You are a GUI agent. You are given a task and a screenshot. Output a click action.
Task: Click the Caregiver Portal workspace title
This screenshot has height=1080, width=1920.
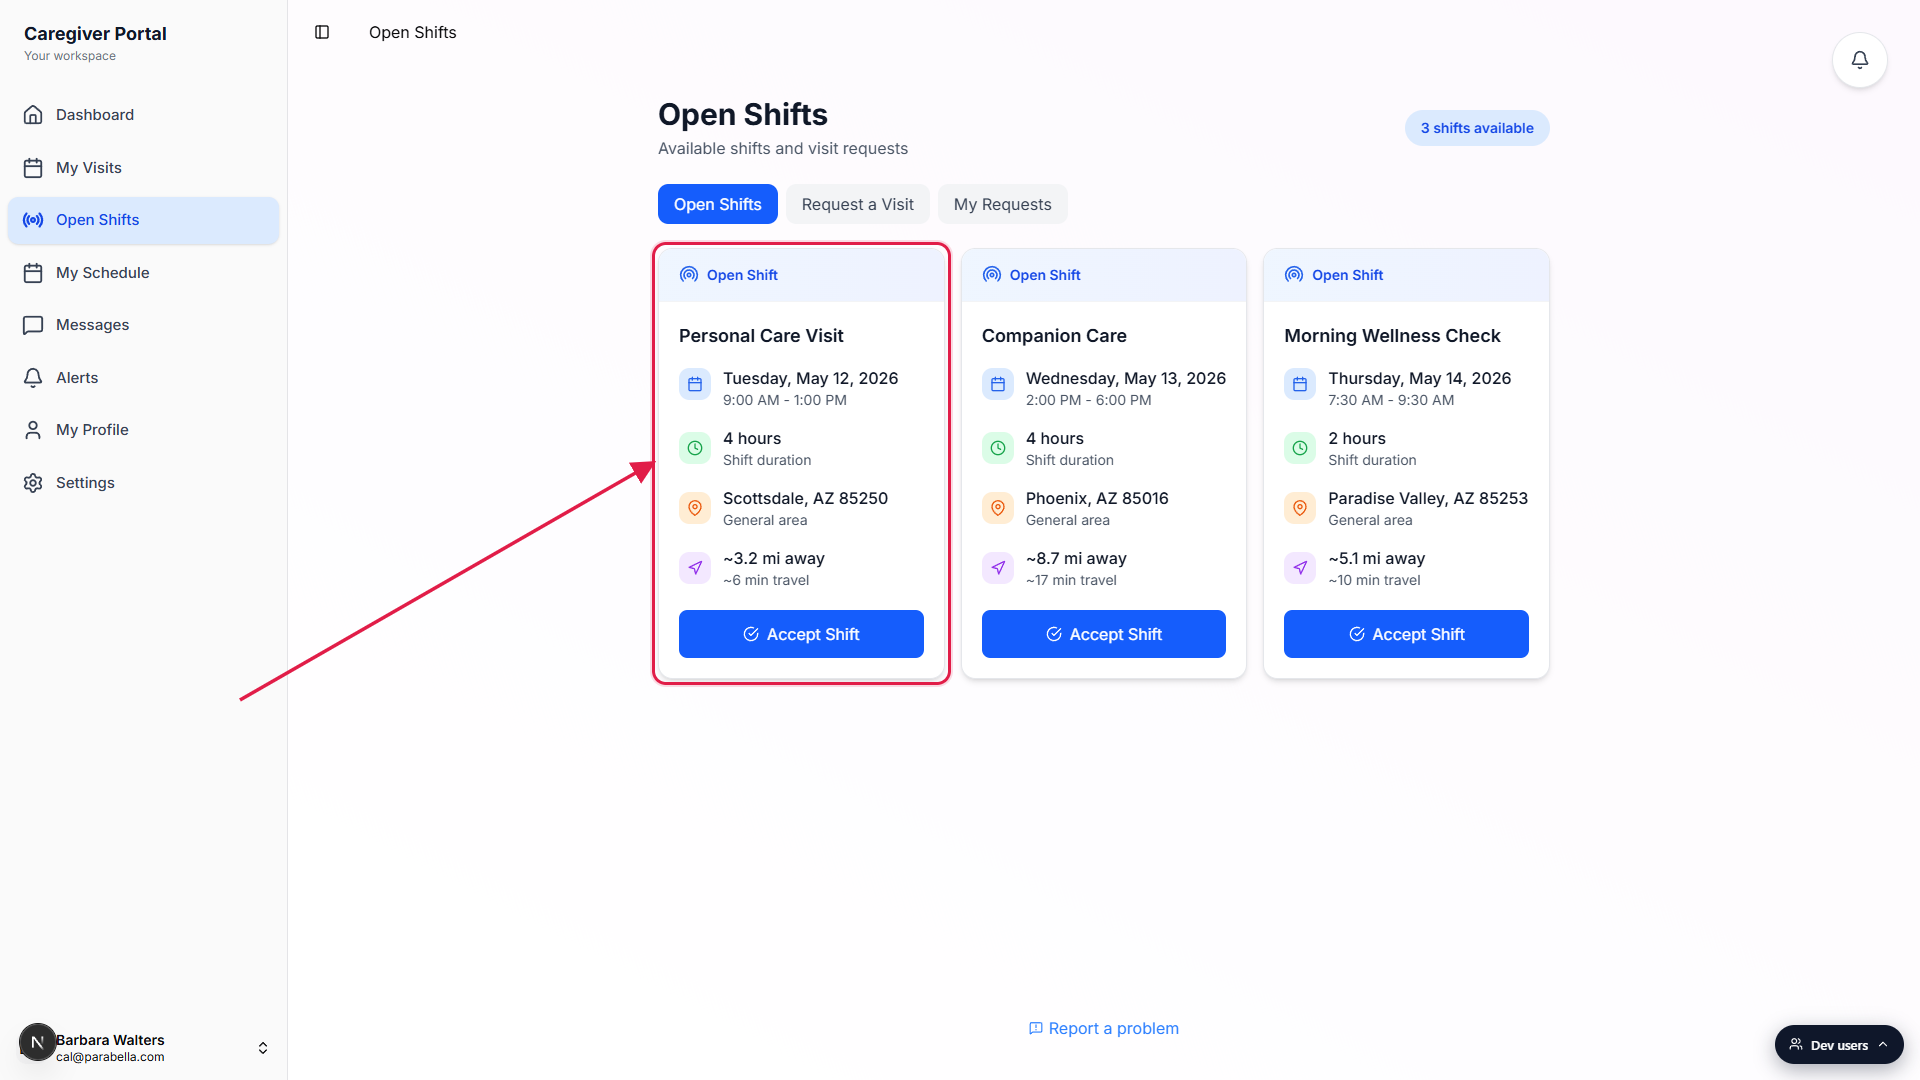click(x=95, y=33)
